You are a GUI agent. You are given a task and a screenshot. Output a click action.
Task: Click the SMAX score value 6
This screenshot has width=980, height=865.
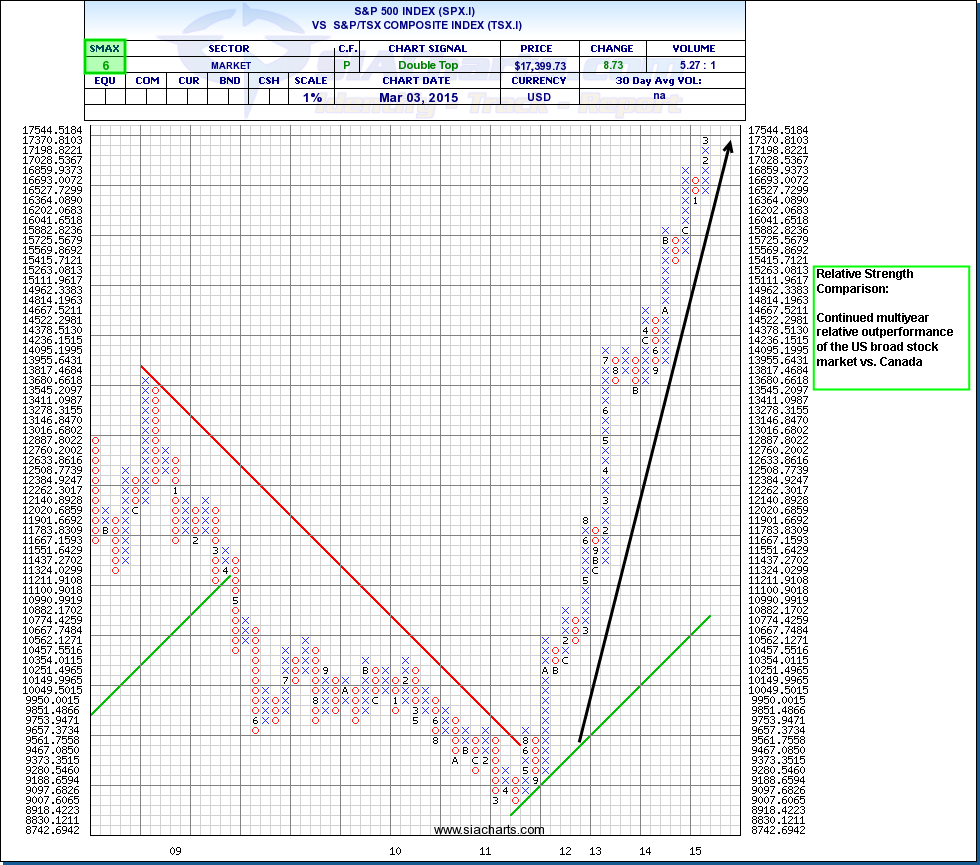point(100,65)
